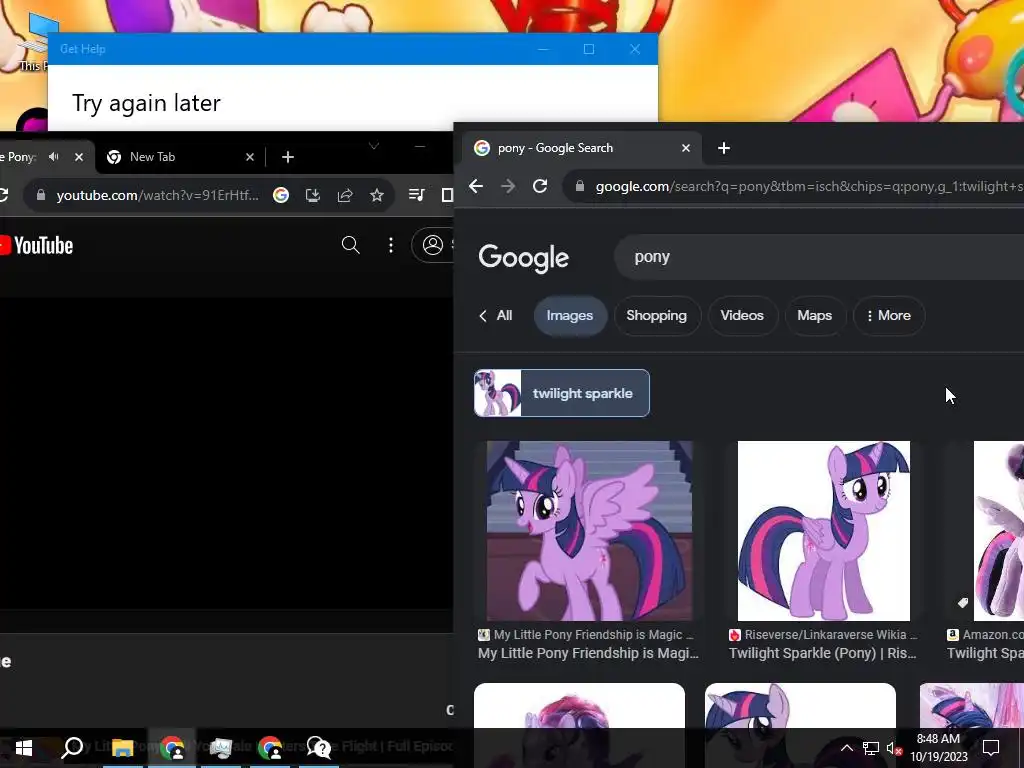Remove the twilight sparkle chip
The width and height of the screenshot is (1024, 768).
point(562,393)
